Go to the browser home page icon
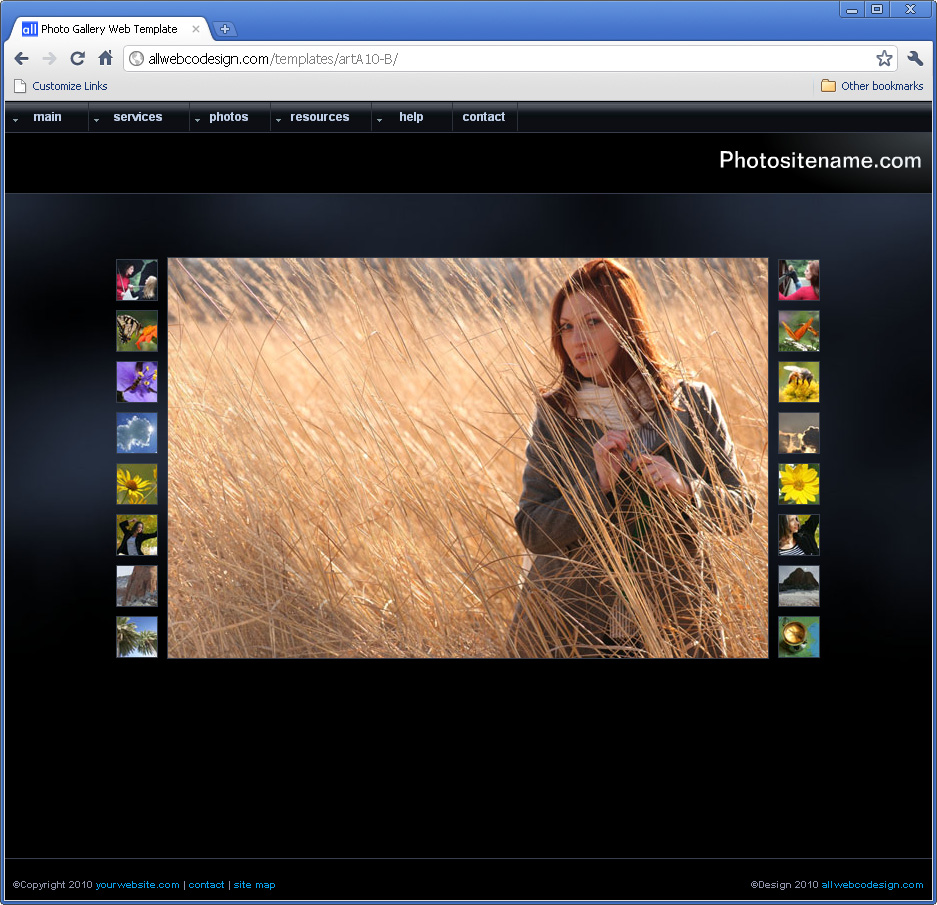The height and width of the screenshot is (905, 937). point(105,59)
